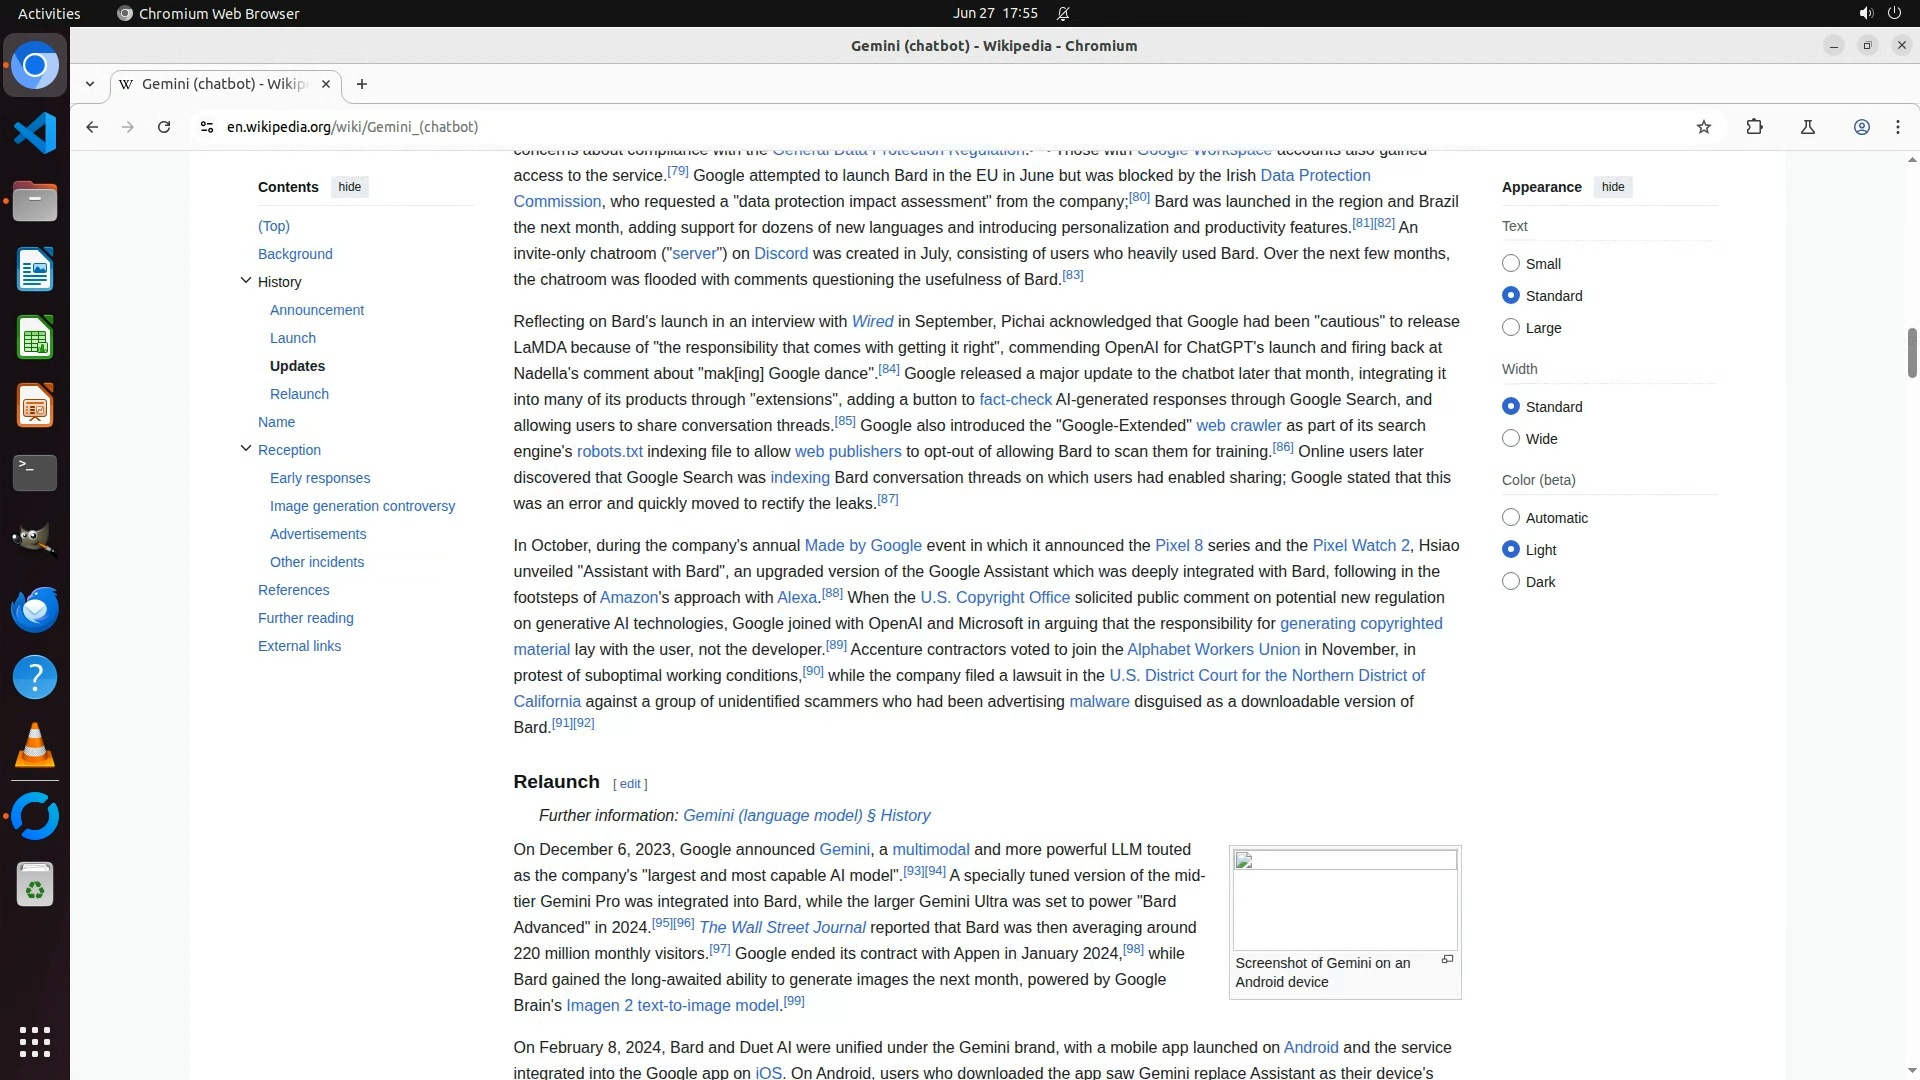Enlarge the Gemini Android screenshot thumbnail icon
Viewport: 1920px width, 1080px height.
(1447, 960)
